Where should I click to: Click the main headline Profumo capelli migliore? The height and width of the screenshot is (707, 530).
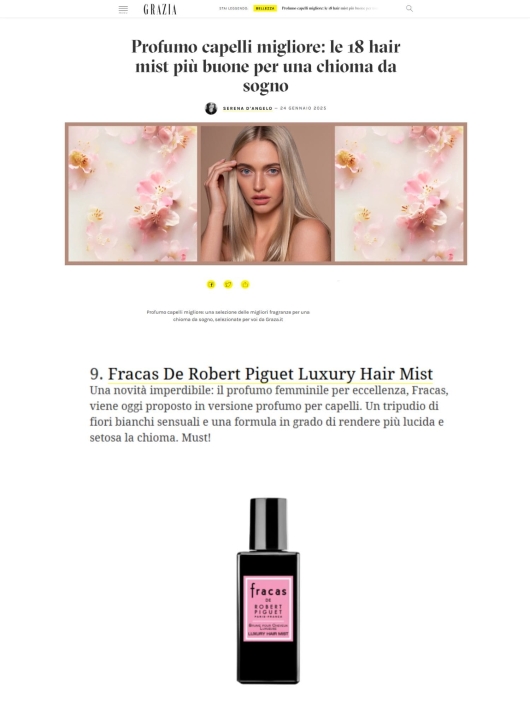pyautogui.click(x=266, y=66)
